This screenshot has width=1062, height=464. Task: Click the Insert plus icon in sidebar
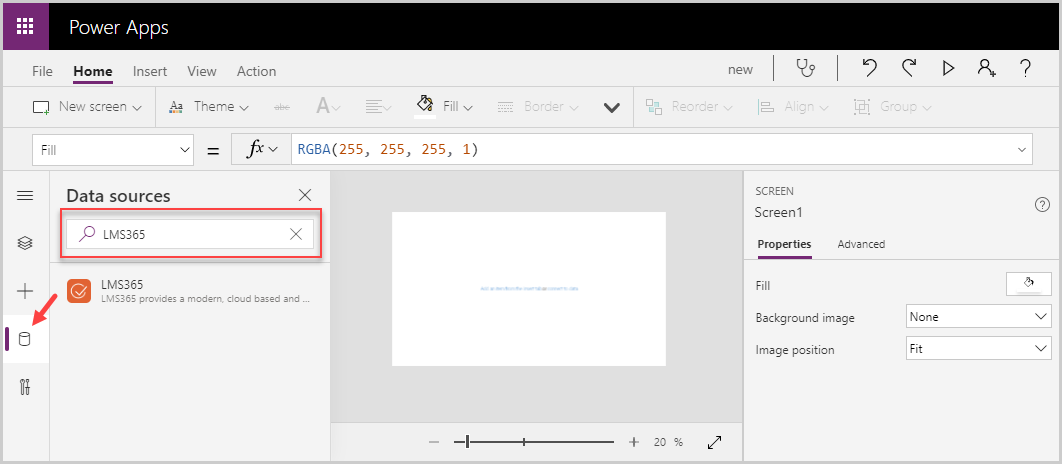(25, 291)
